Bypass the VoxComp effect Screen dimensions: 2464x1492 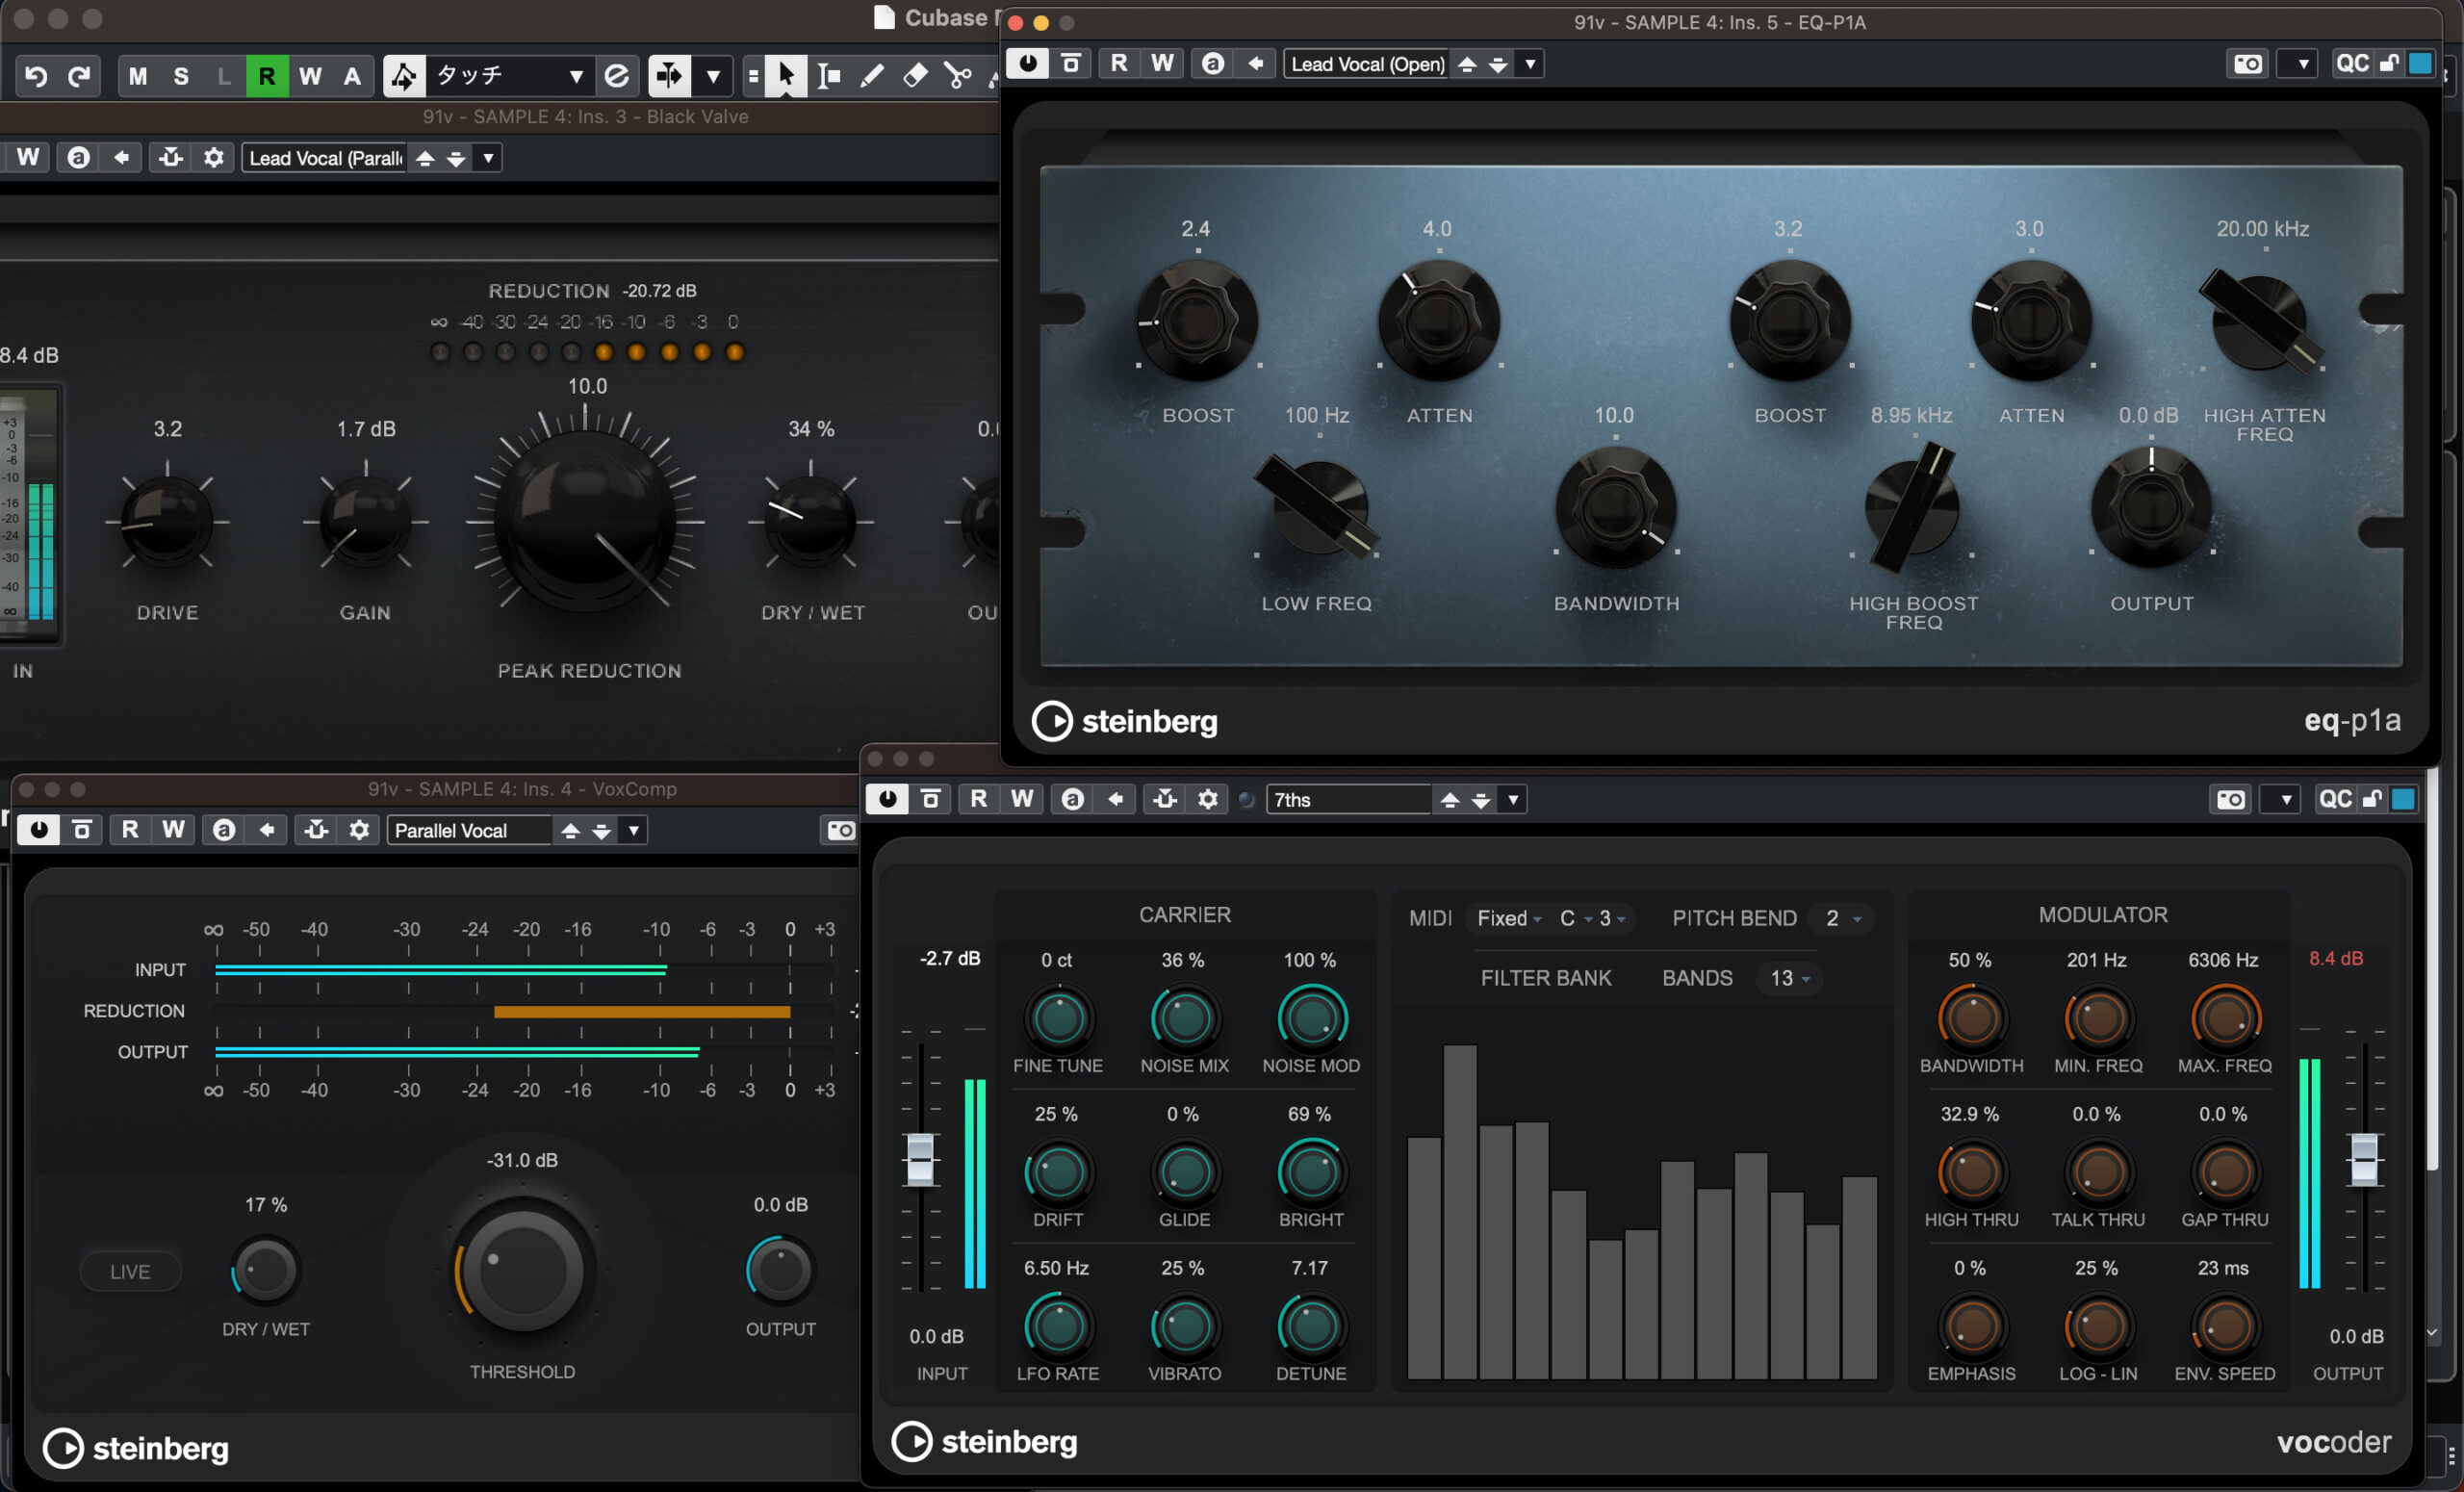coord(82,830)
